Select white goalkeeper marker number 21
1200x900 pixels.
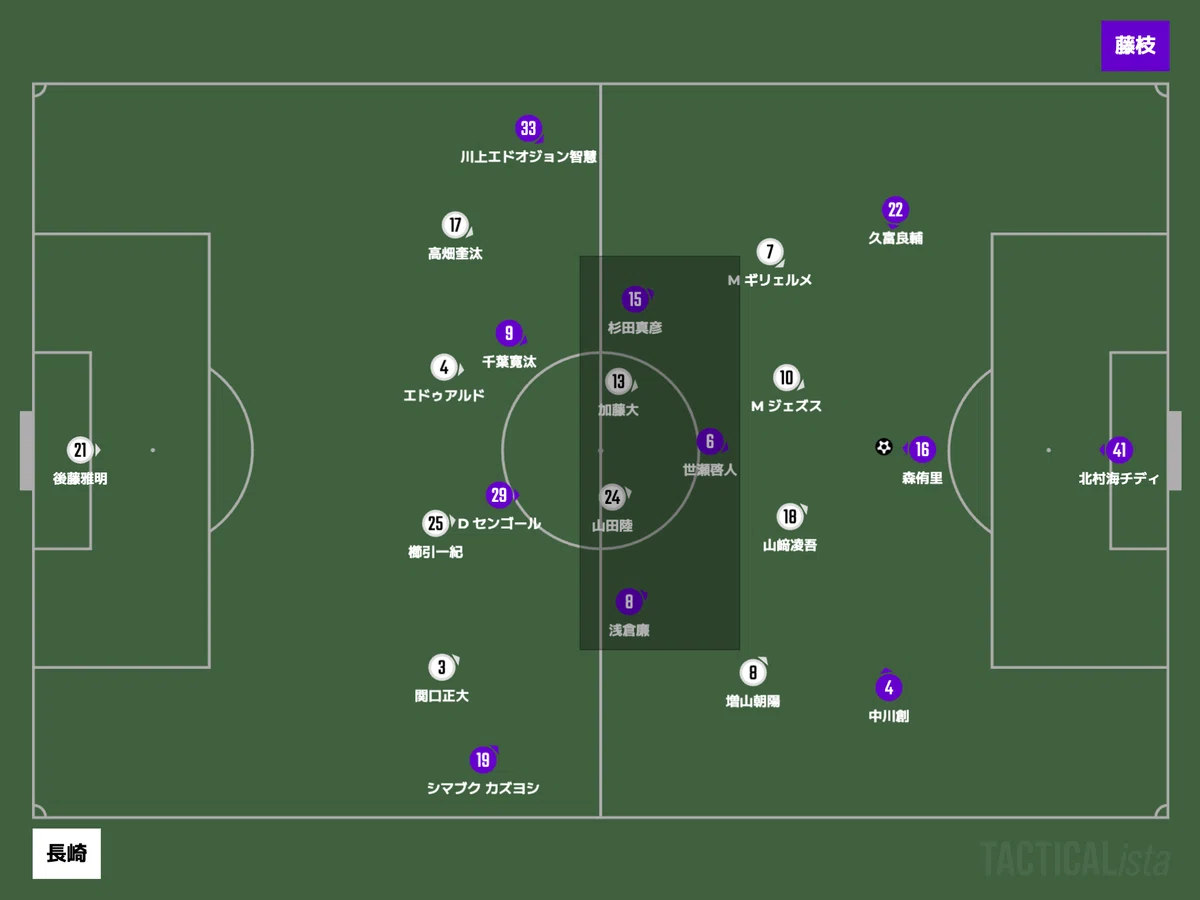(80, 450)
